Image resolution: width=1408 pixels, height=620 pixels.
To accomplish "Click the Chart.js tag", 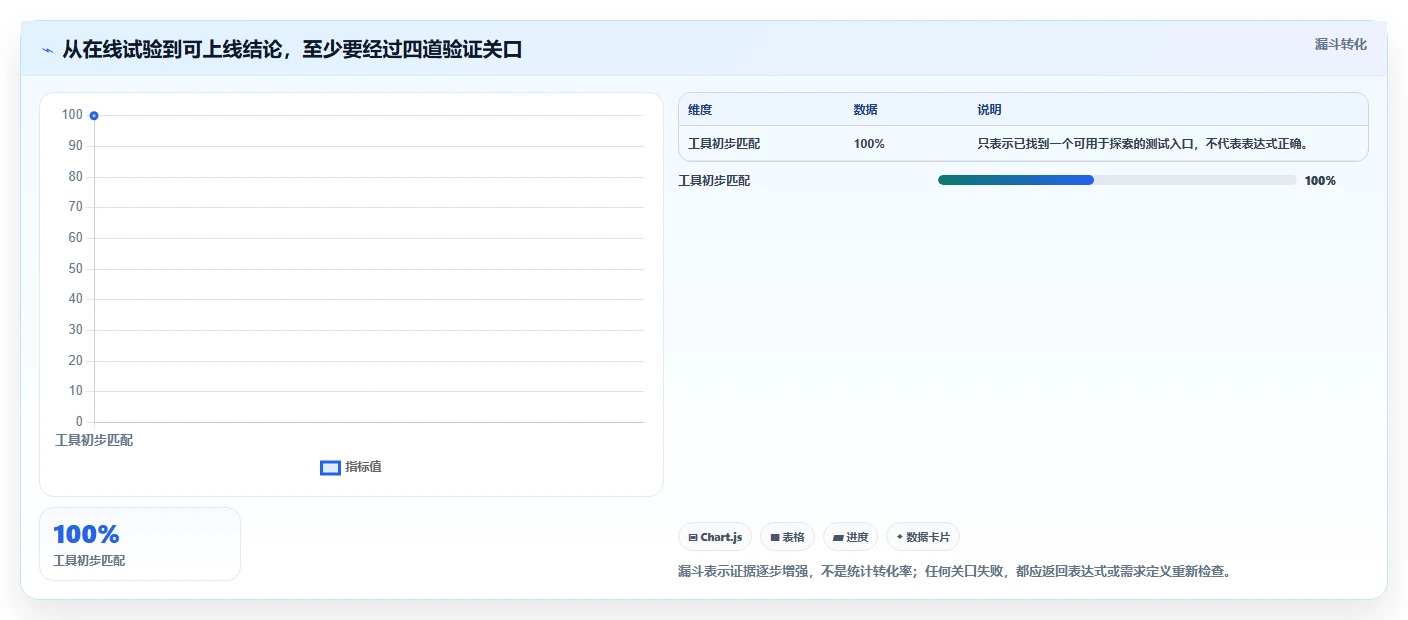I will click(x=715, y=537).
